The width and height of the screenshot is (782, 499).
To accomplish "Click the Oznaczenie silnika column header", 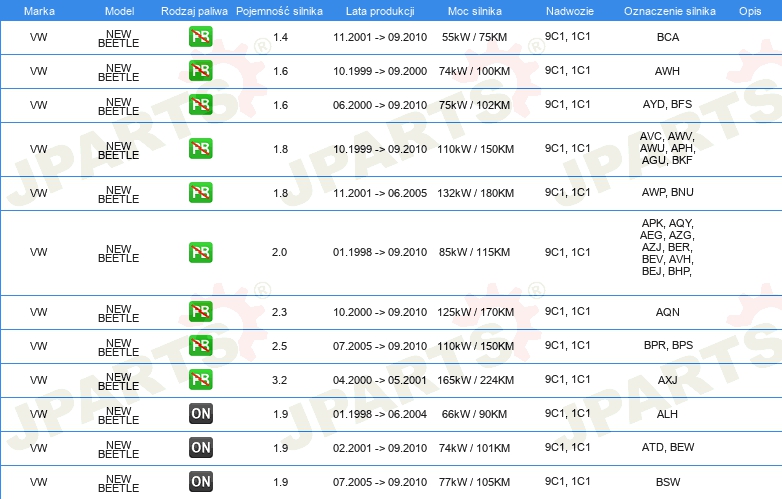I will tap(670, 11).
